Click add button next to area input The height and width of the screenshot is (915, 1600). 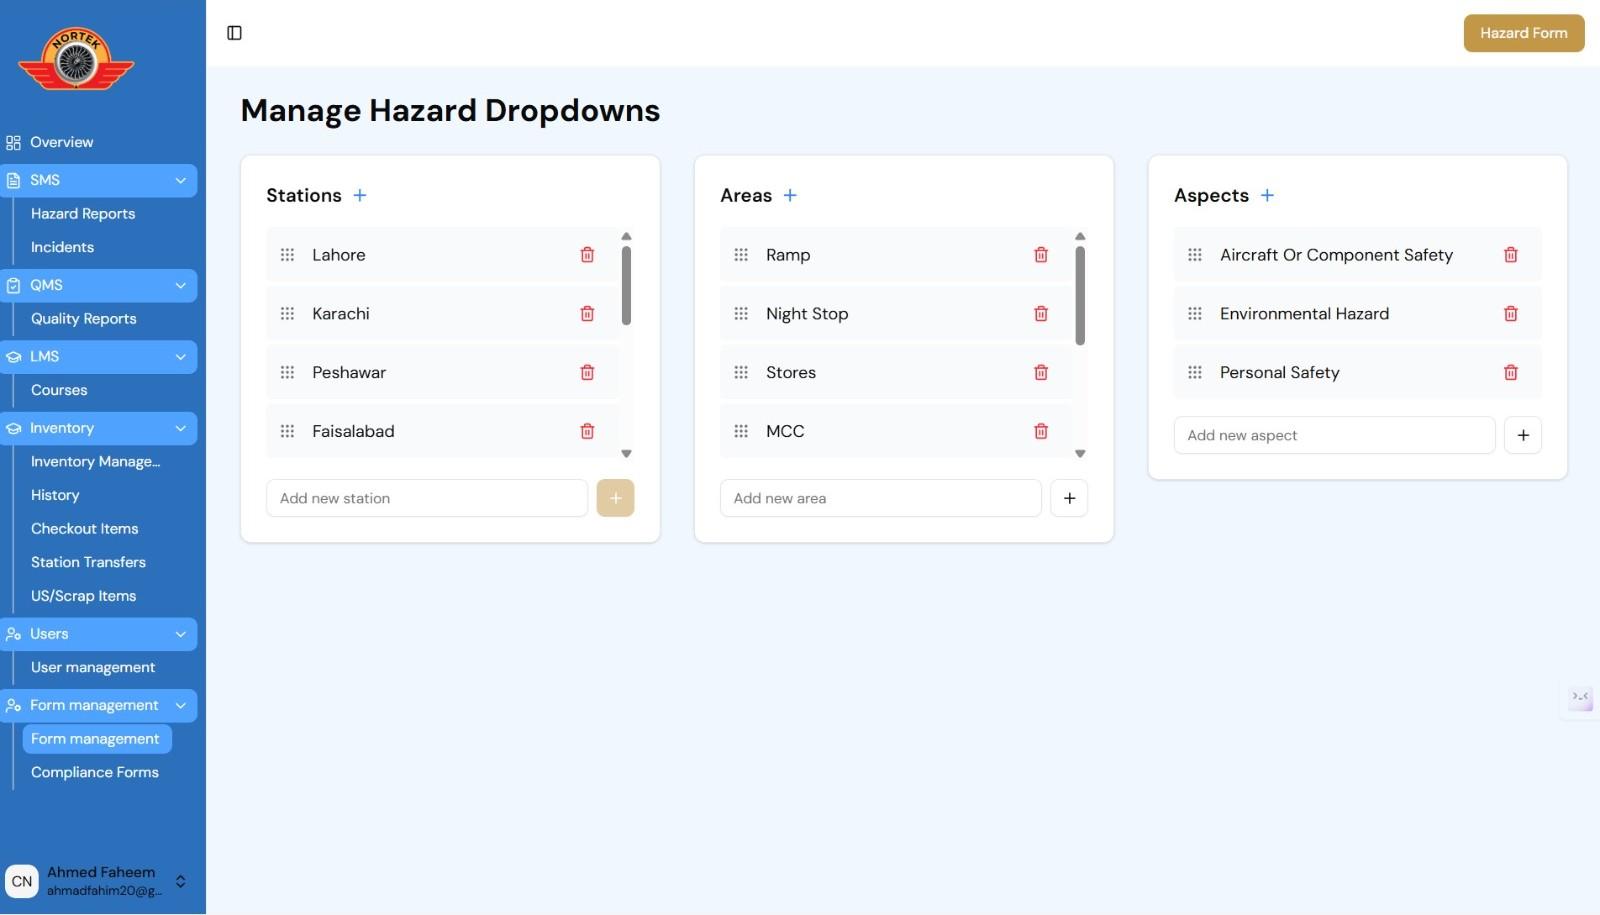coord(1069,498)
